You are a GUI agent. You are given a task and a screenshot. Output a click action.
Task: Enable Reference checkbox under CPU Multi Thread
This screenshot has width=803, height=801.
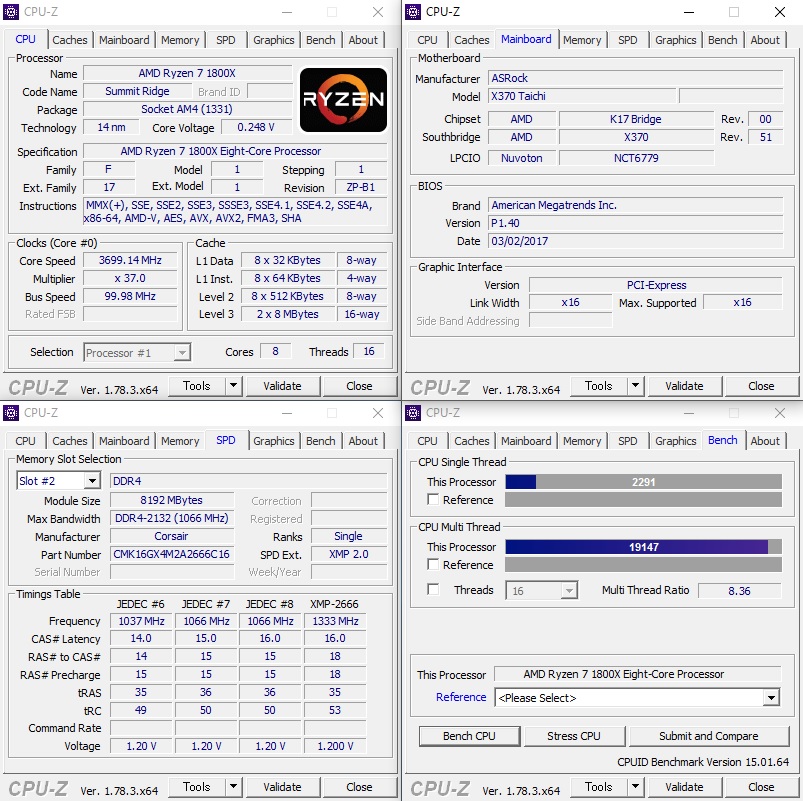pos(433,564)
